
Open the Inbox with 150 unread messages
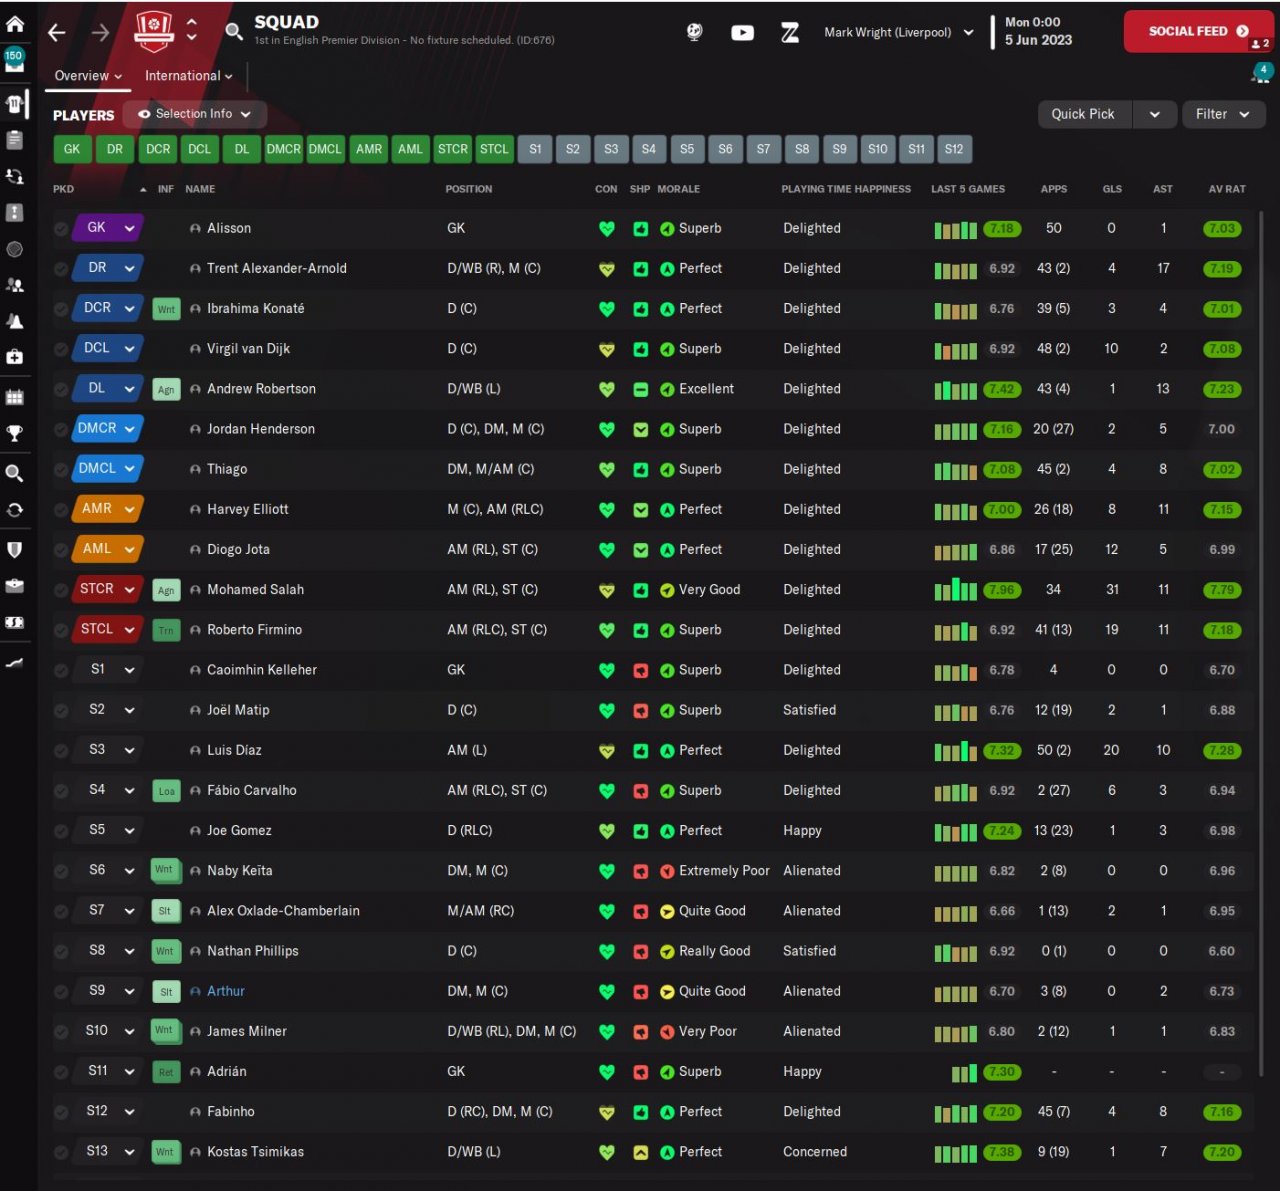point(14,61)
